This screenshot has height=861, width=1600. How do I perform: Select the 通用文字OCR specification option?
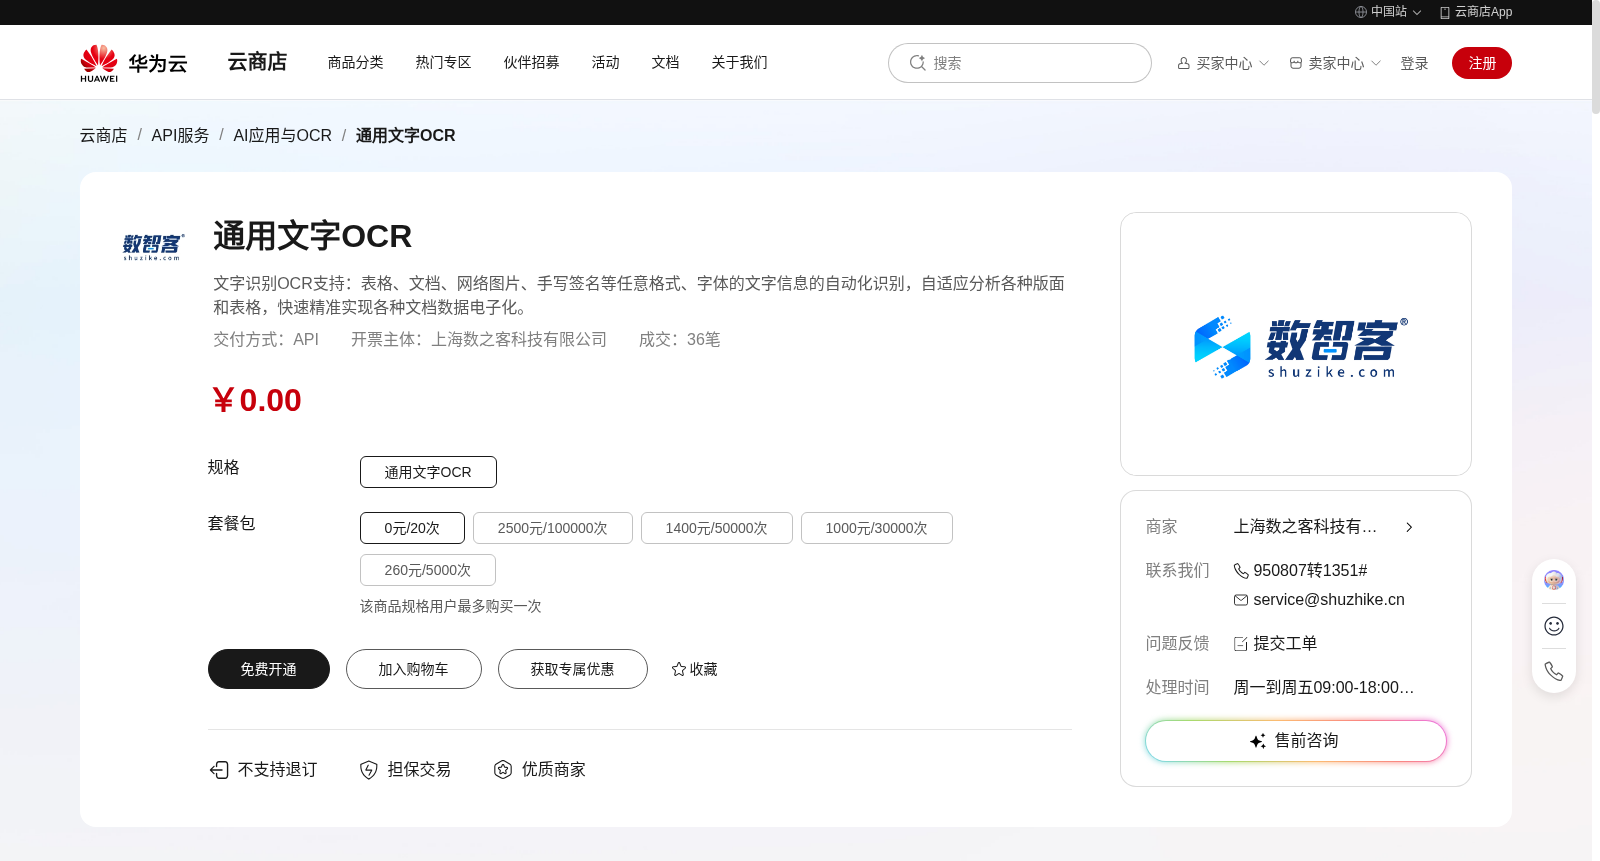pyautogui.click(x=428, y=472)
